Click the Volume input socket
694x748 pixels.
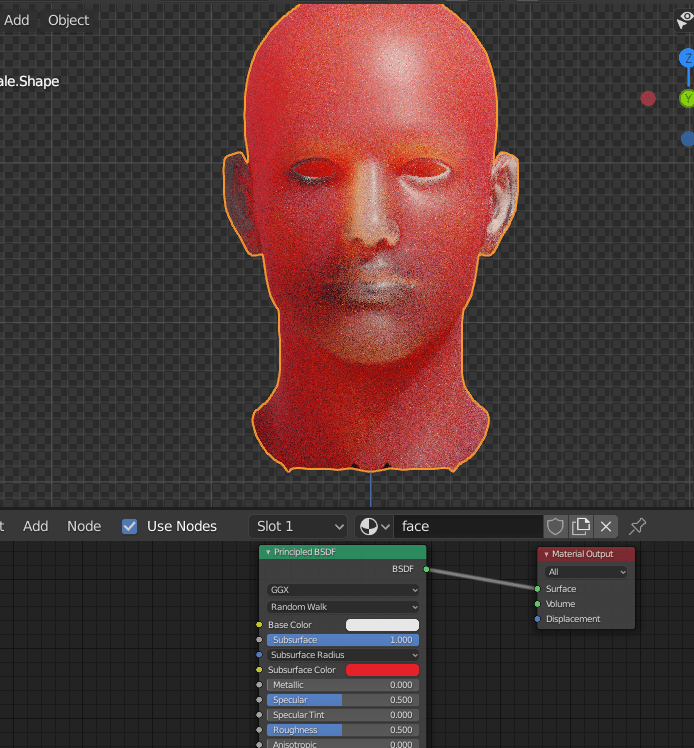538,604
